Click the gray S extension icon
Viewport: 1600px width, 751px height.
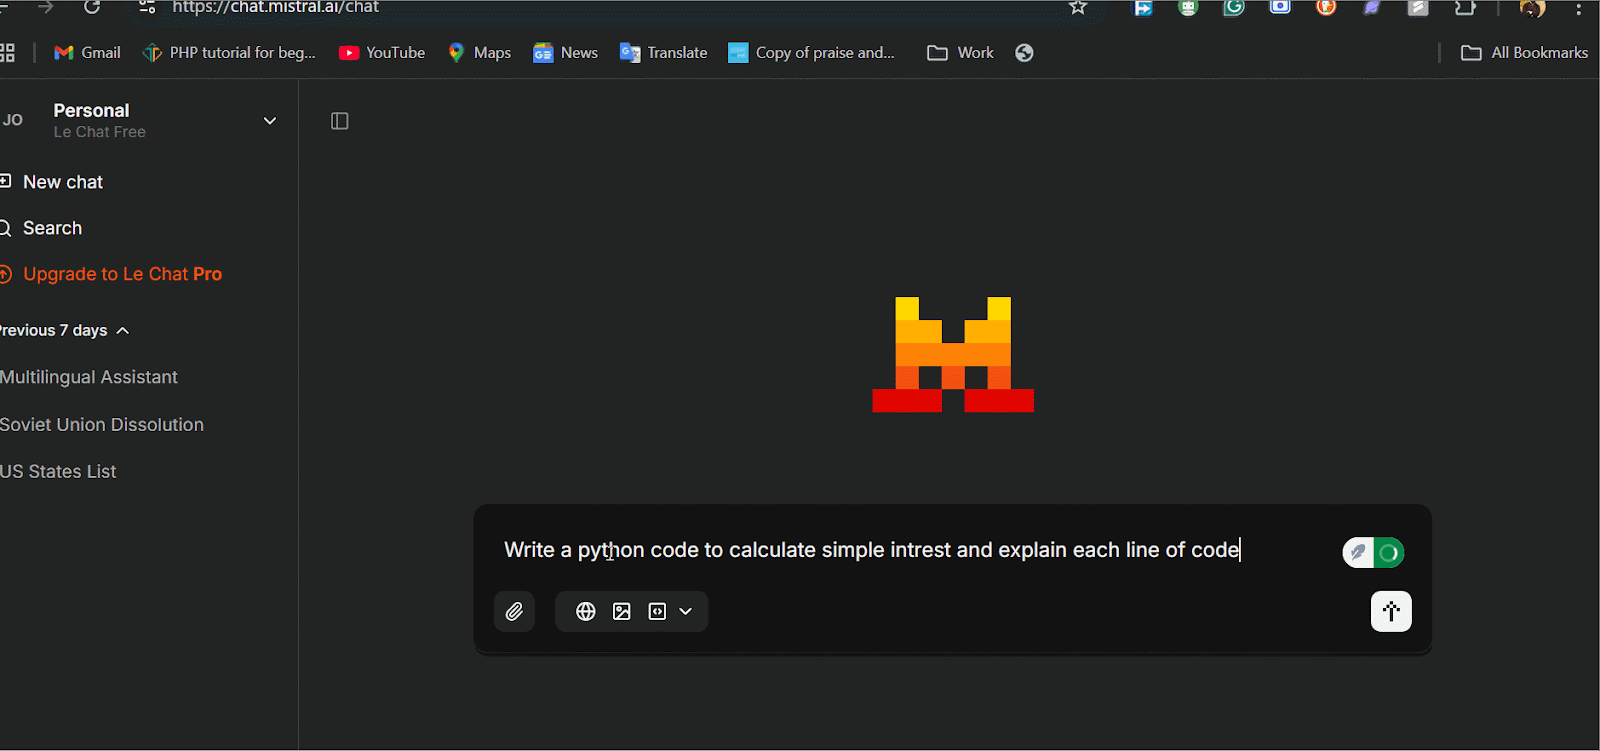pyautogui.click(x=1418, y=7)
